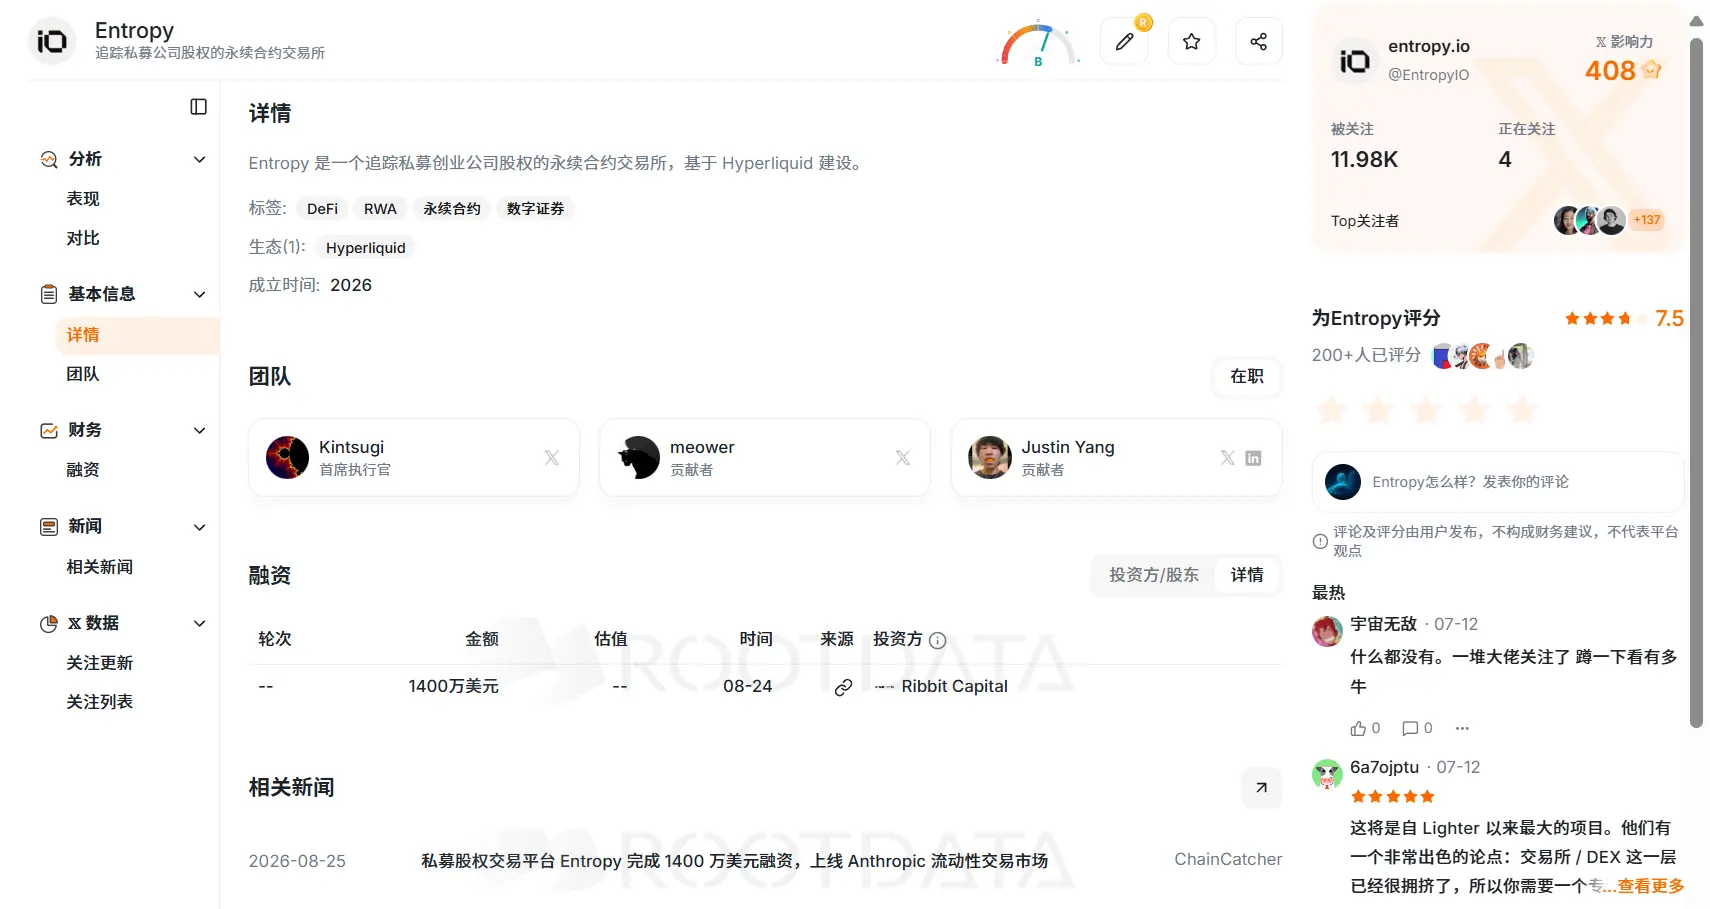Select 融资 in sidebar
1710x909 pixels.
pos(83,469)
